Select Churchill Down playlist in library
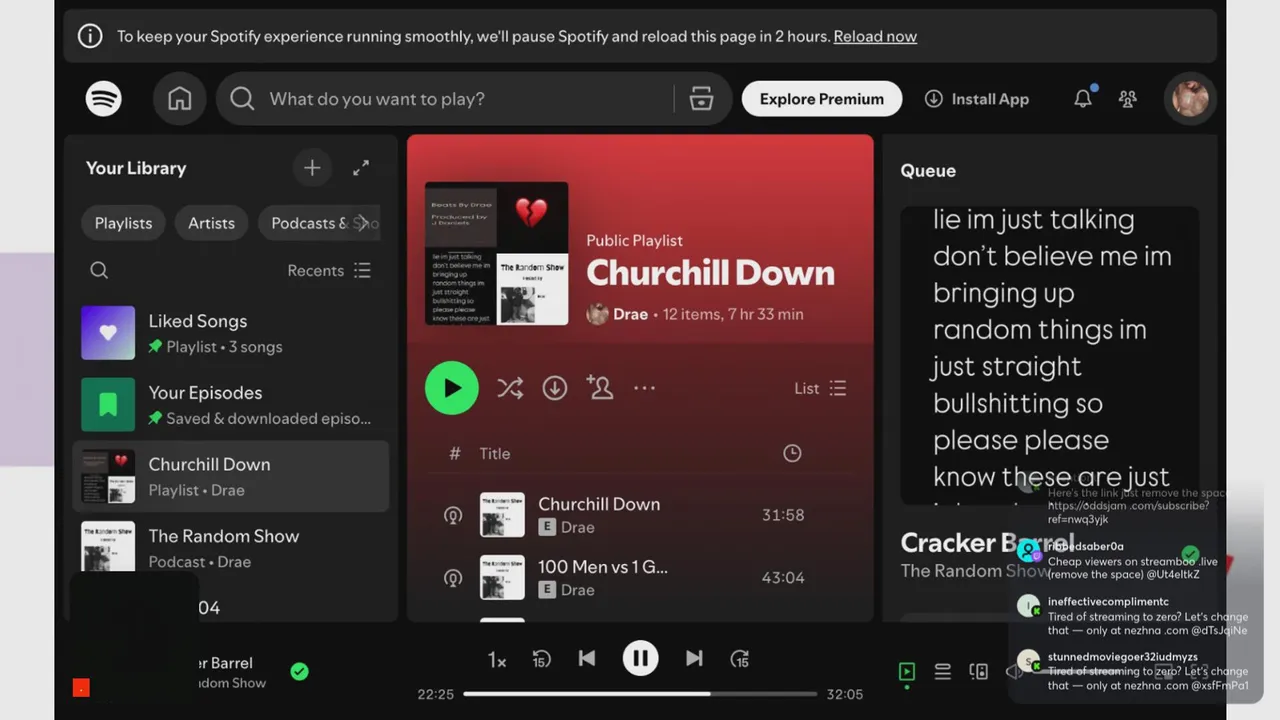 [x=231, y=477]
